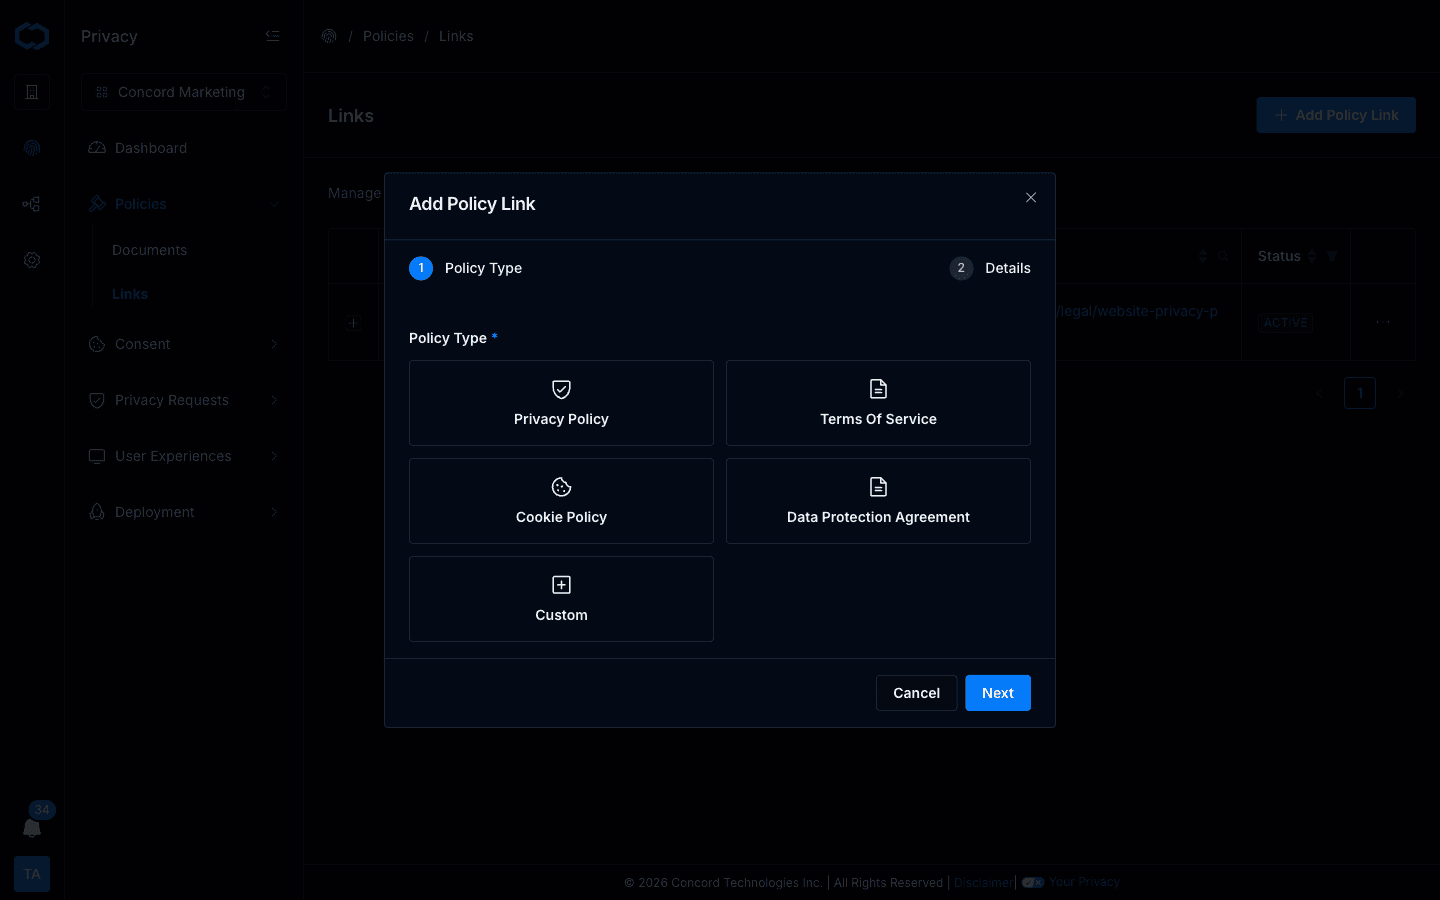
Task: Click the home icon in the breadcrumb
Action: pyautogui.click(x=329, y=36)
